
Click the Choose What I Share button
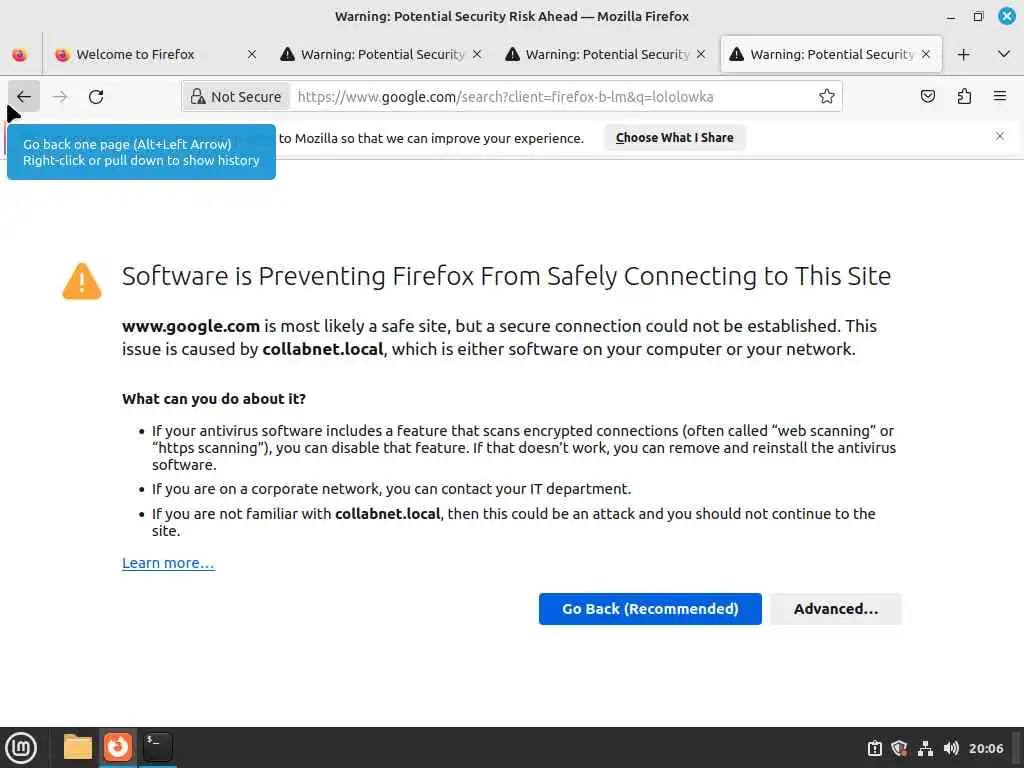point(674,138)
